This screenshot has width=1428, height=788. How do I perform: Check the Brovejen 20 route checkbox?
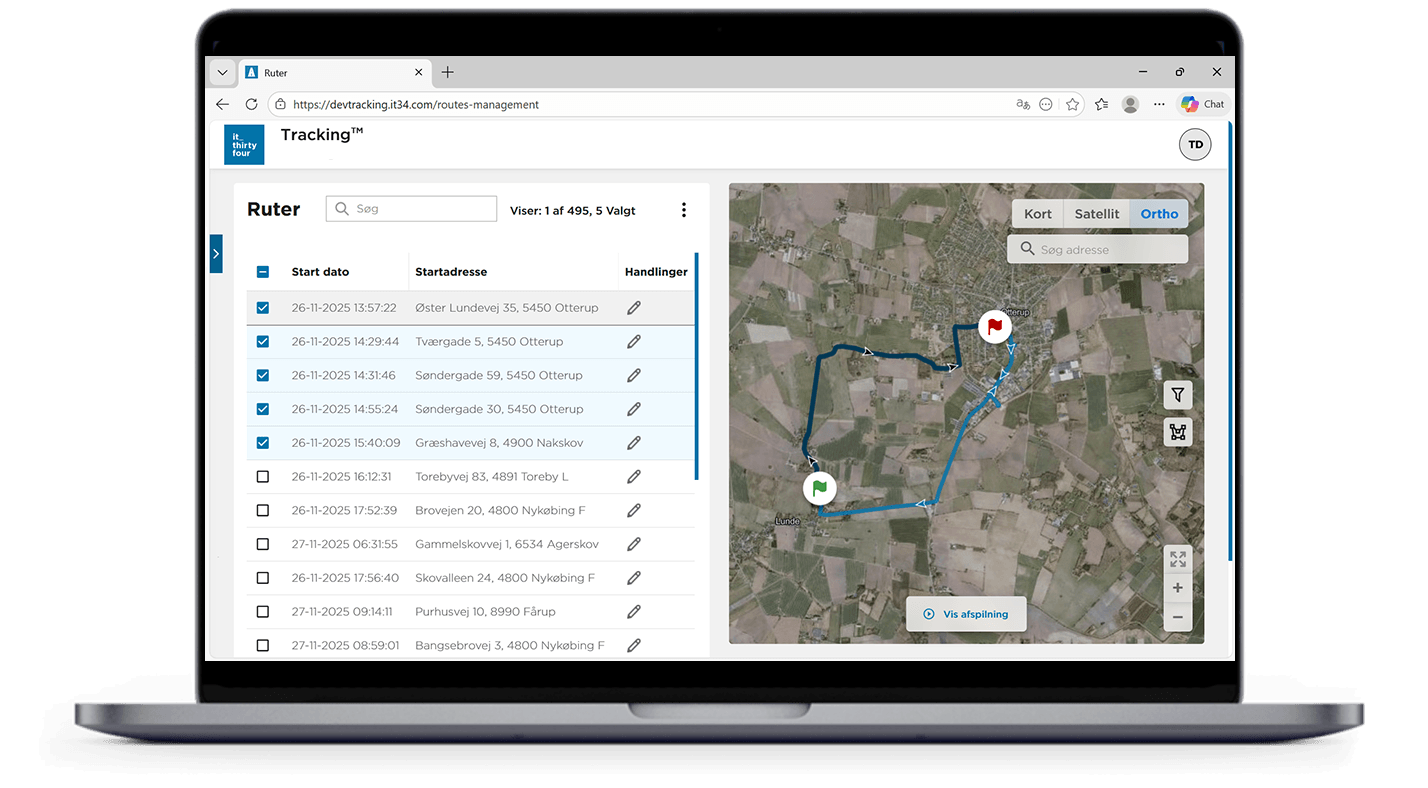coord(263,510)
